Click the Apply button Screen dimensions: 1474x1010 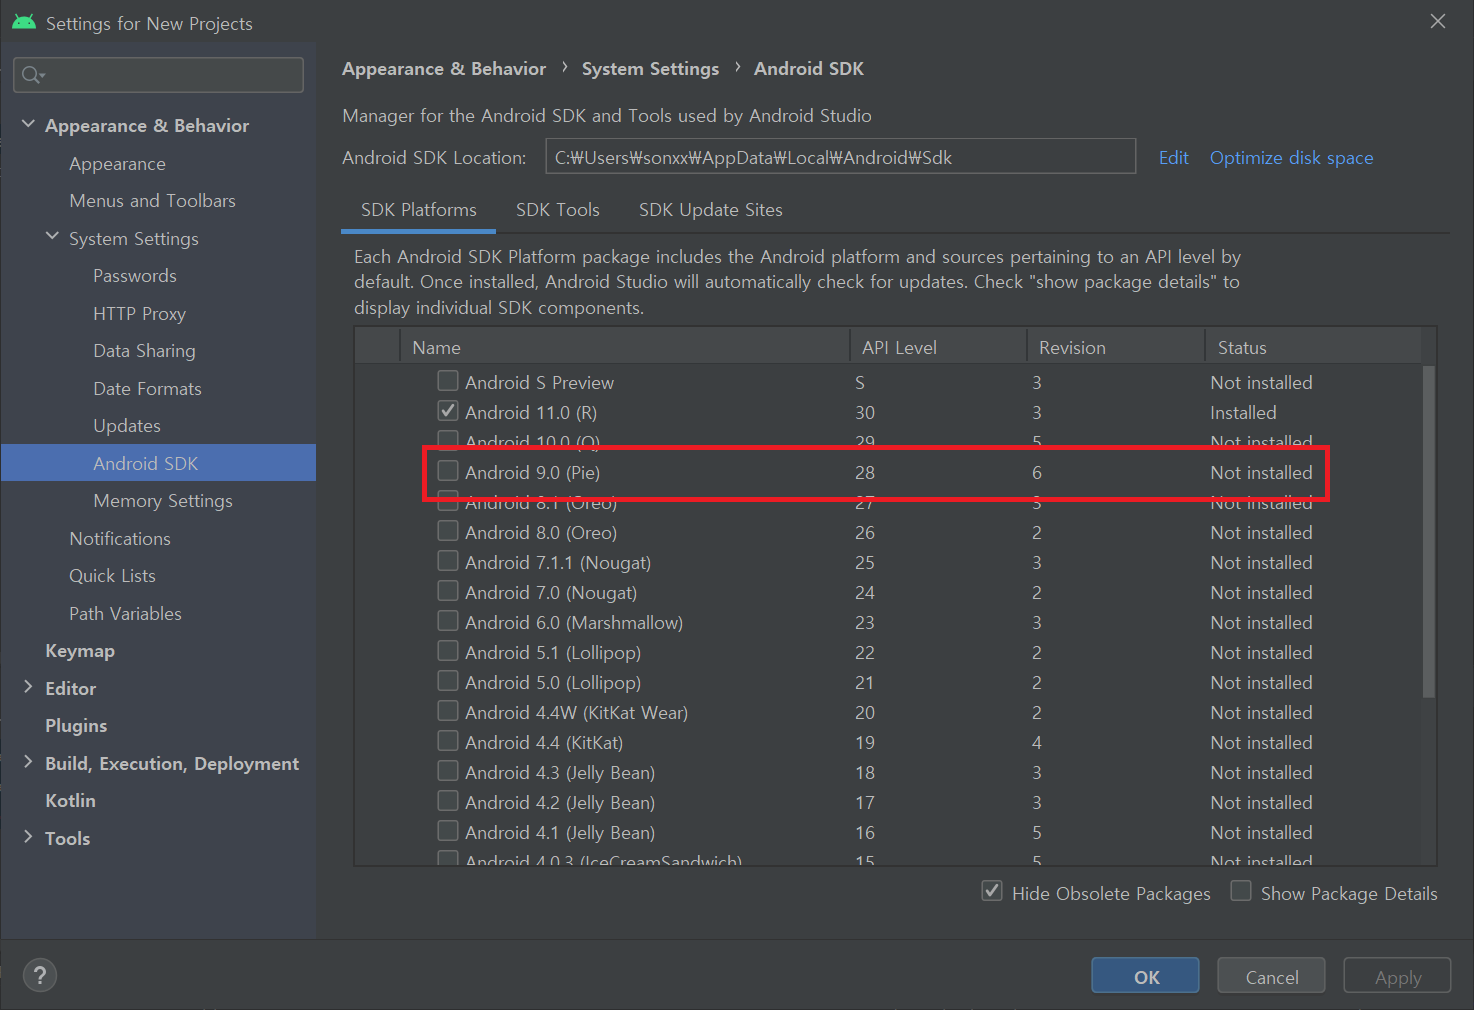pyautogui.click(x=1397, y=976)
